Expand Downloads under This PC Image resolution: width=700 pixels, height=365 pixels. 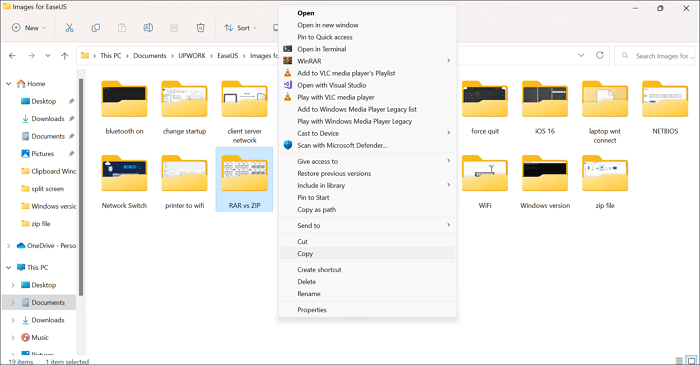(13, 320)
